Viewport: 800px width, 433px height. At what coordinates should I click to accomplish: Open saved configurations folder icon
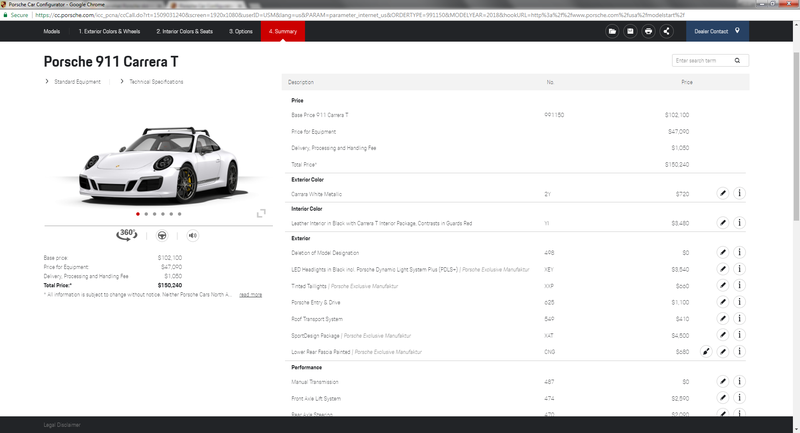612,31
